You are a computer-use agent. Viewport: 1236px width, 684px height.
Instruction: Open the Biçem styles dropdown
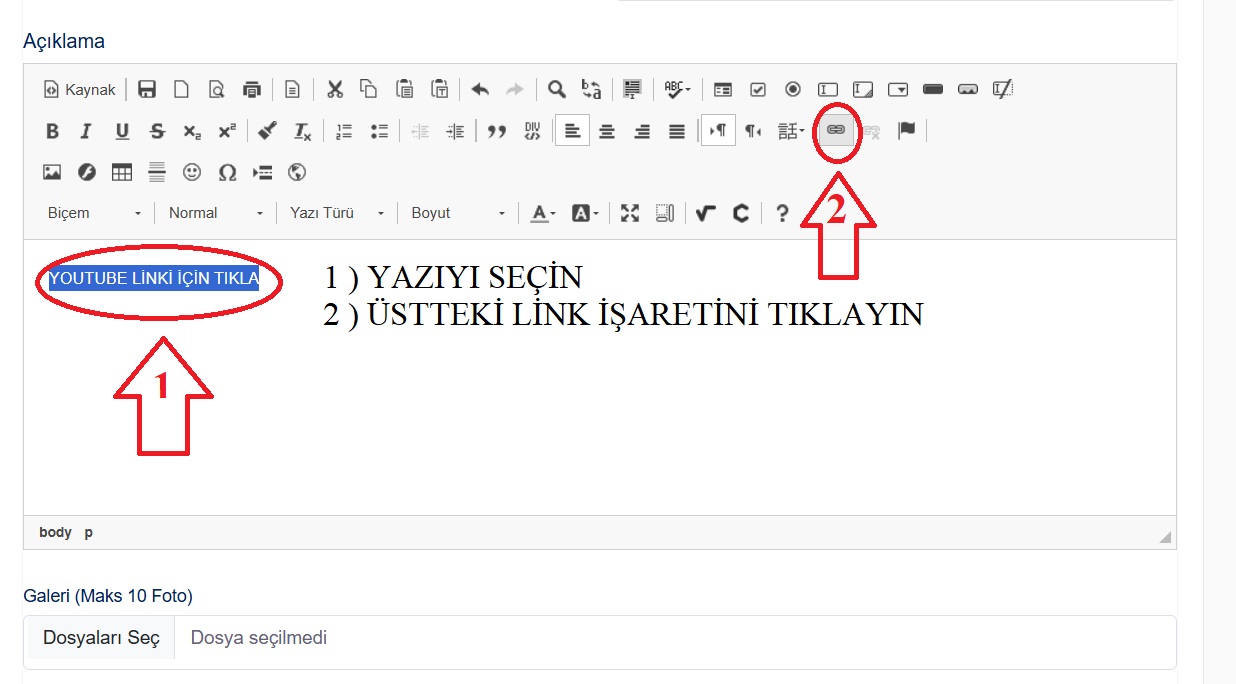click(95, 213)
